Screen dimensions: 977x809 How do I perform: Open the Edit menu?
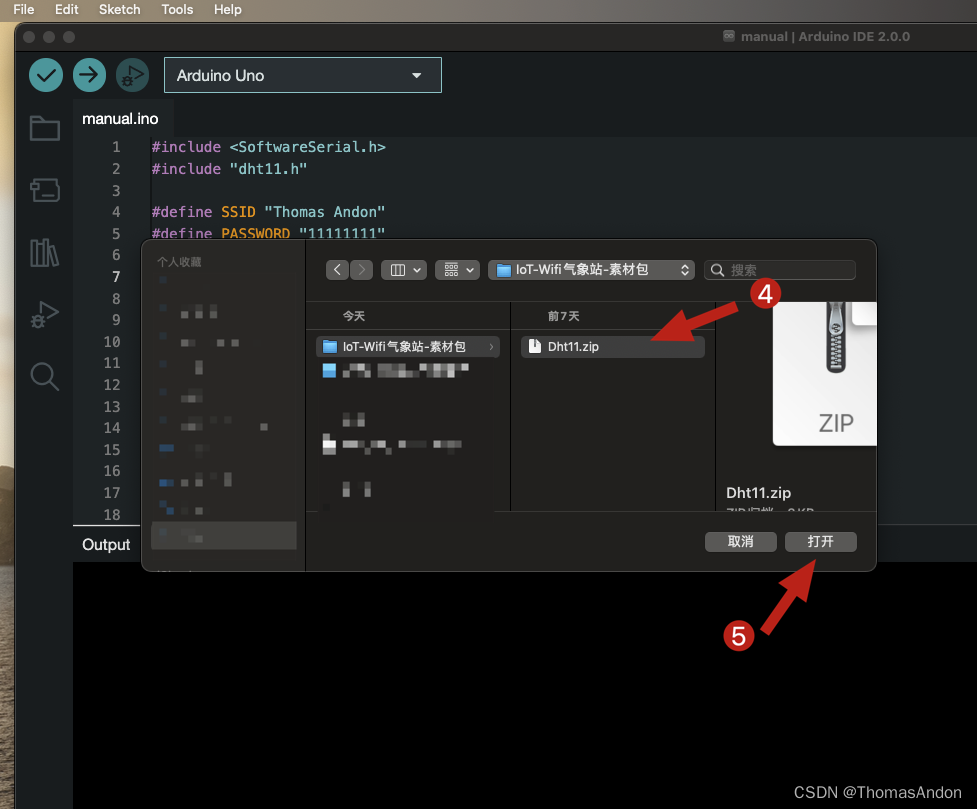[67, 9]
